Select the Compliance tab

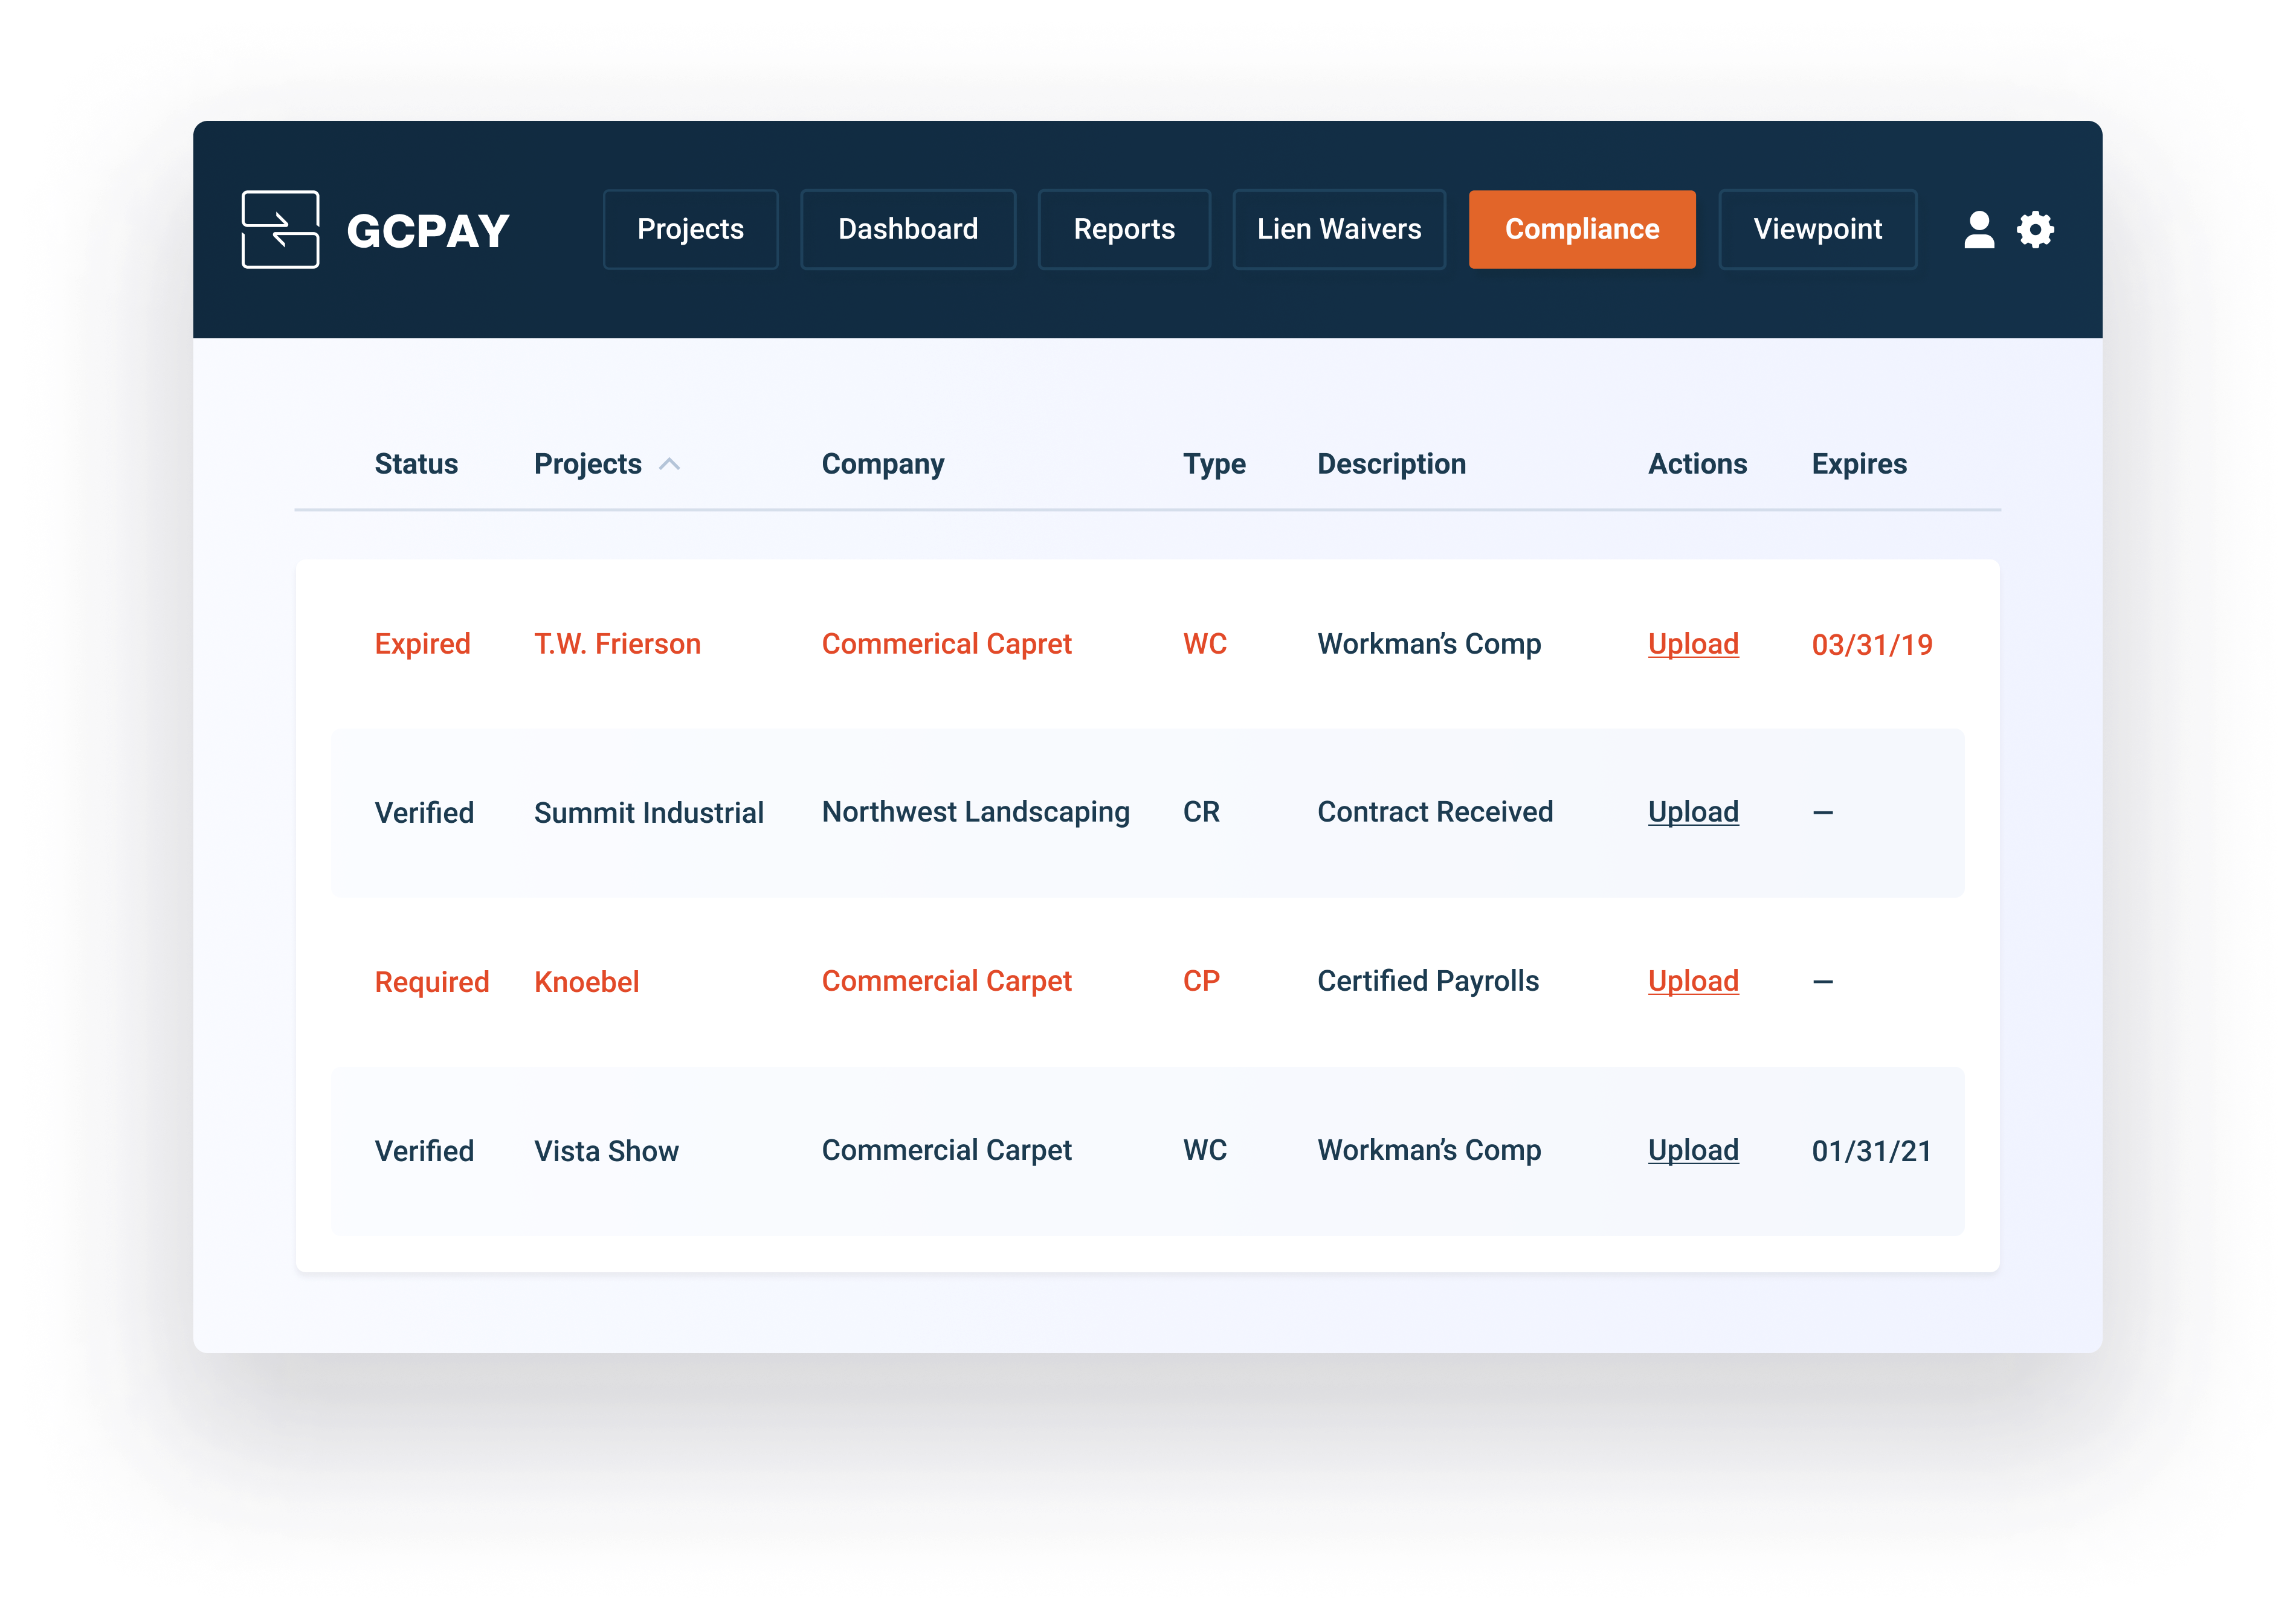click(1582, 230)
